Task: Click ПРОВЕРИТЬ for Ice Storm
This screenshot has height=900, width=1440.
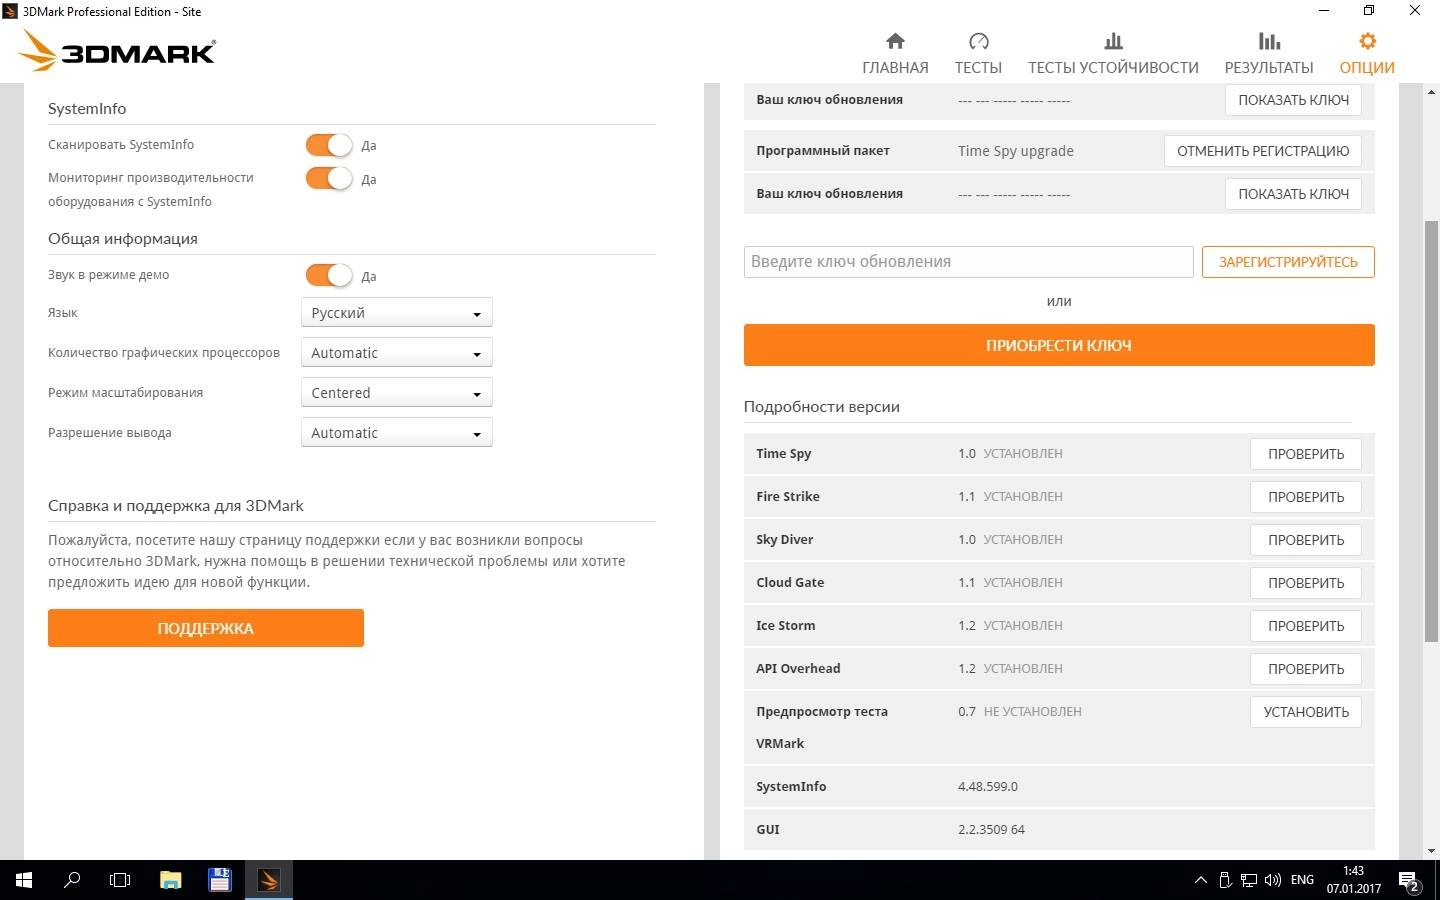Action: point(1305,626)
